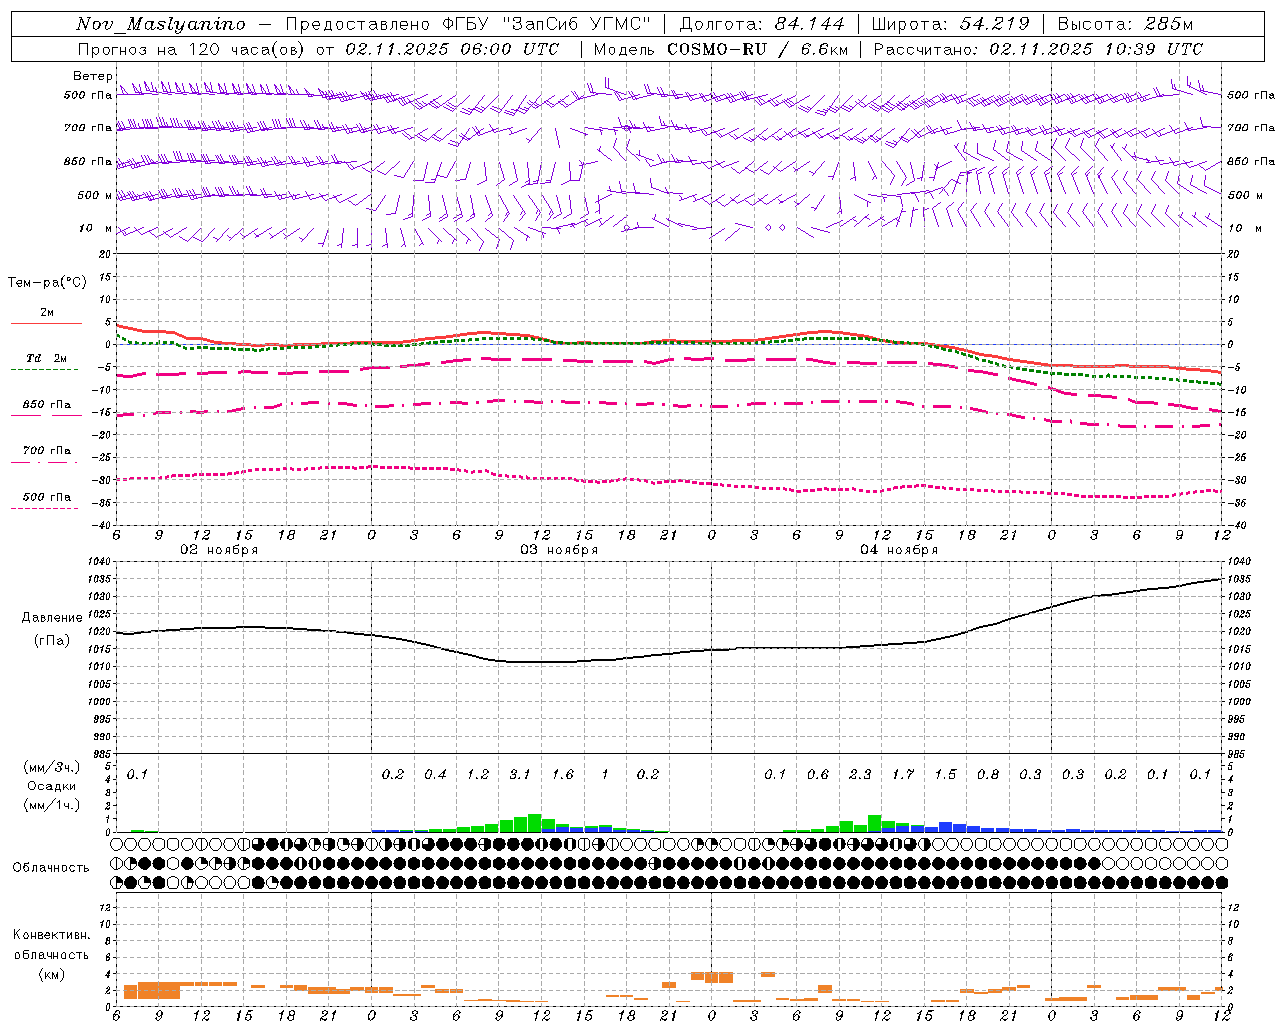Click the "Конвективн." convective cloud label
Viewport: 1280px width, 1024px height.
pyautogui.click(x=52, y=935)
